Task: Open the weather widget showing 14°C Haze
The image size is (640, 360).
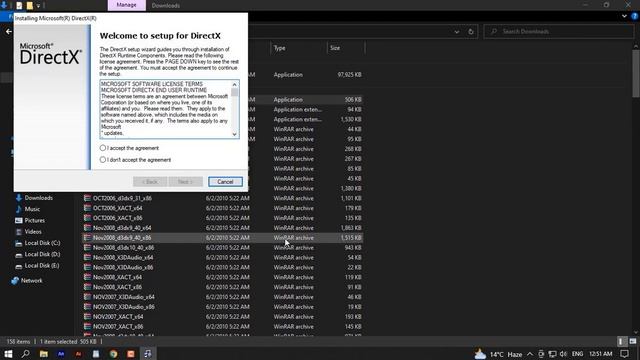Action: click(x=498, y=354)
